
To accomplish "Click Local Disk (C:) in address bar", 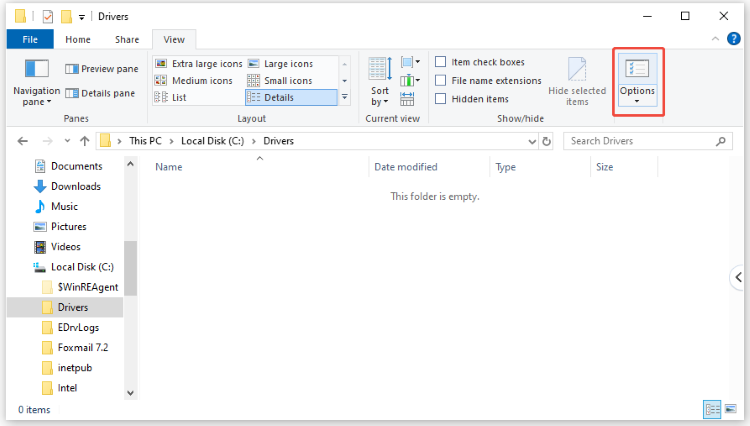I will (x=212, y=141).
